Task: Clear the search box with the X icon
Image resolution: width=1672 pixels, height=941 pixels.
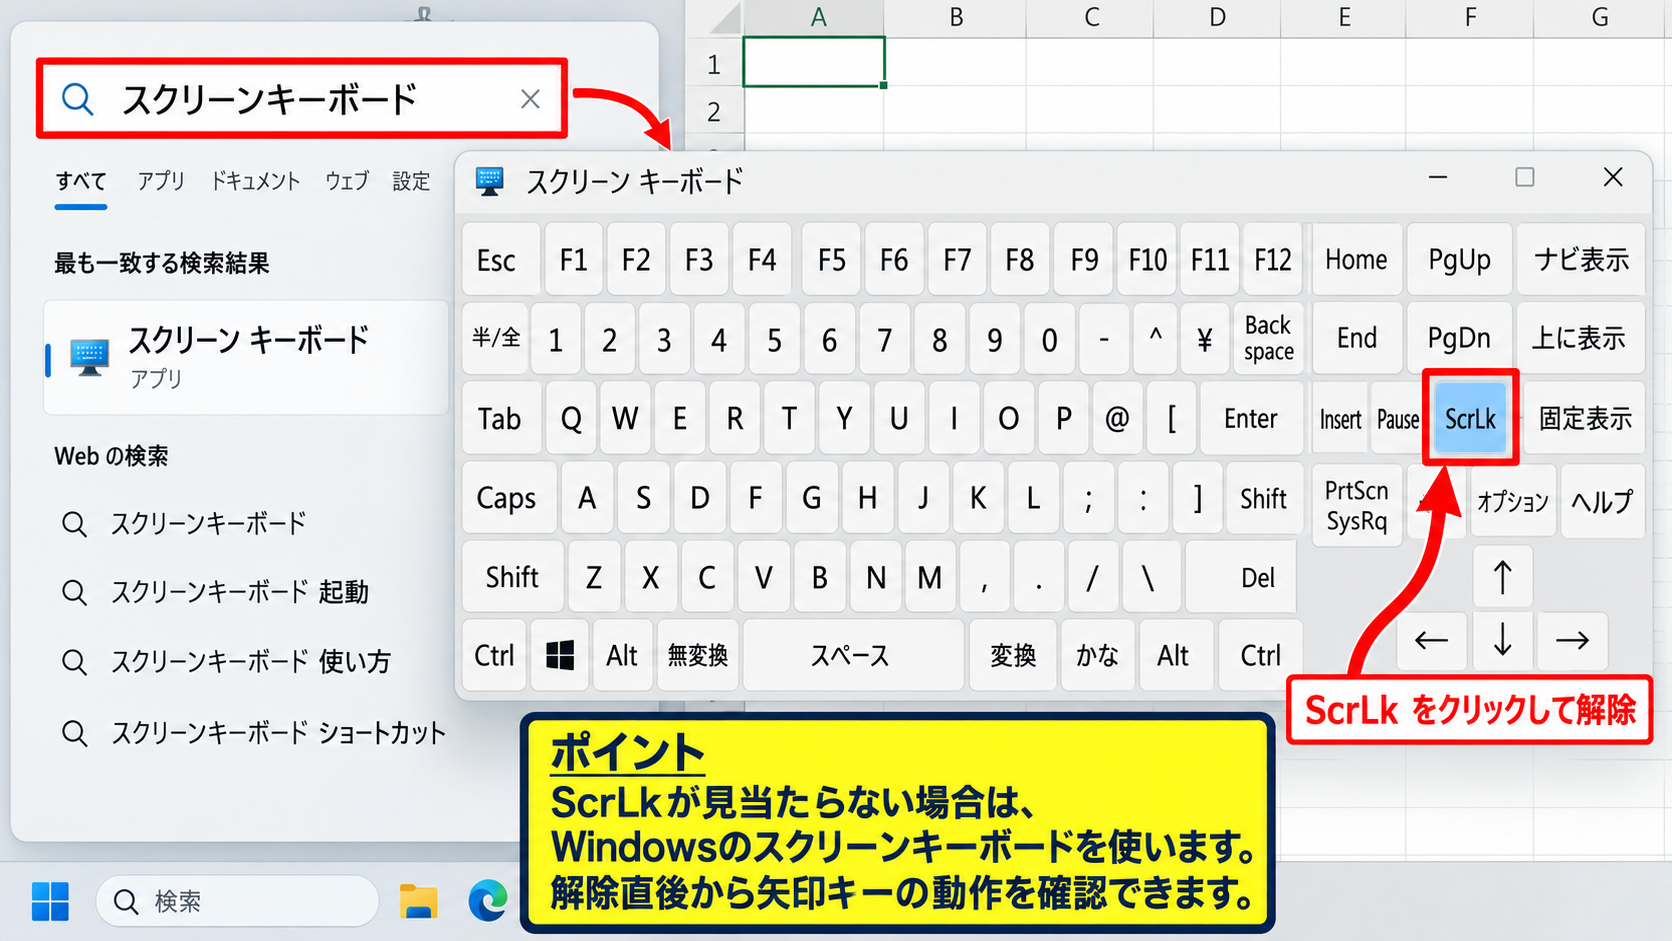Action: (x=530, y=99)
